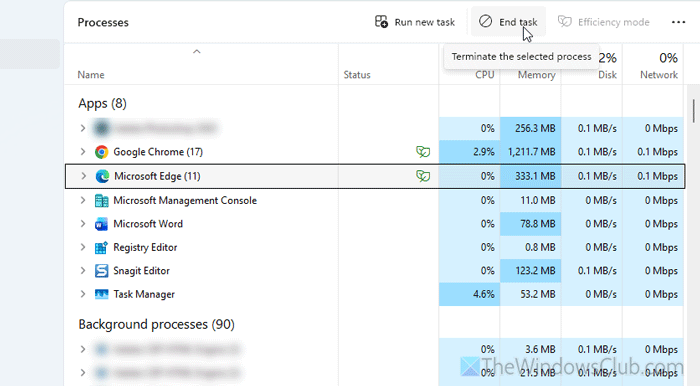The height and width of the screenshot is (386, 700).
Task: Select the Microsoft Management Console name
Action: click(185, 201)
